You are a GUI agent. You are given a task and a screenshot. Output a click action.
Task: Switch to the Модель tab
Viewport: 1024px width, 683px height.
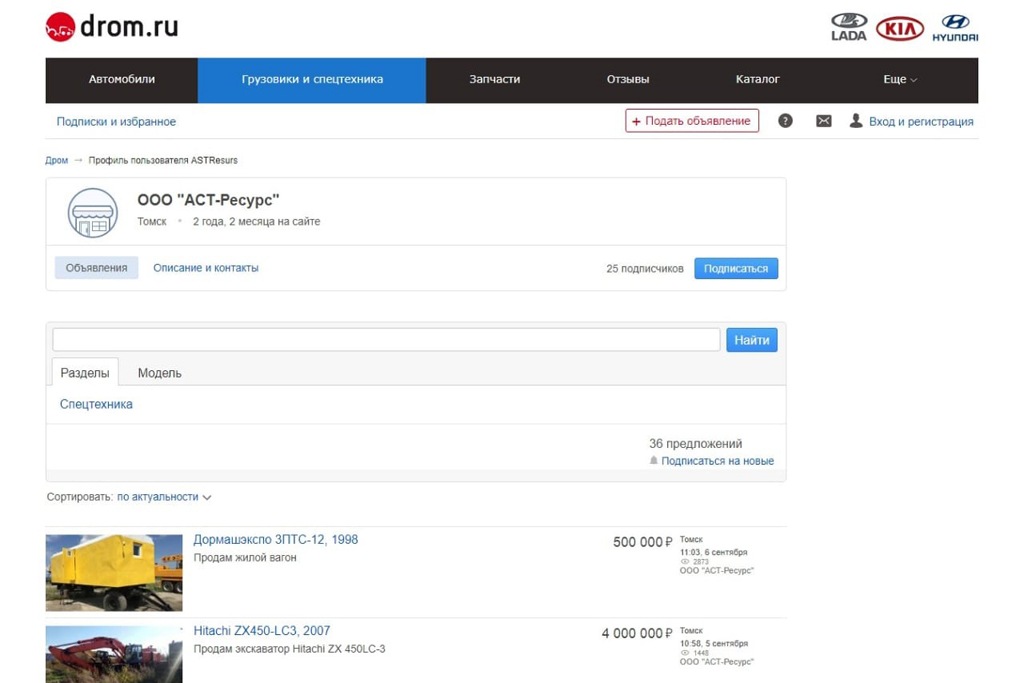point(159,373)
